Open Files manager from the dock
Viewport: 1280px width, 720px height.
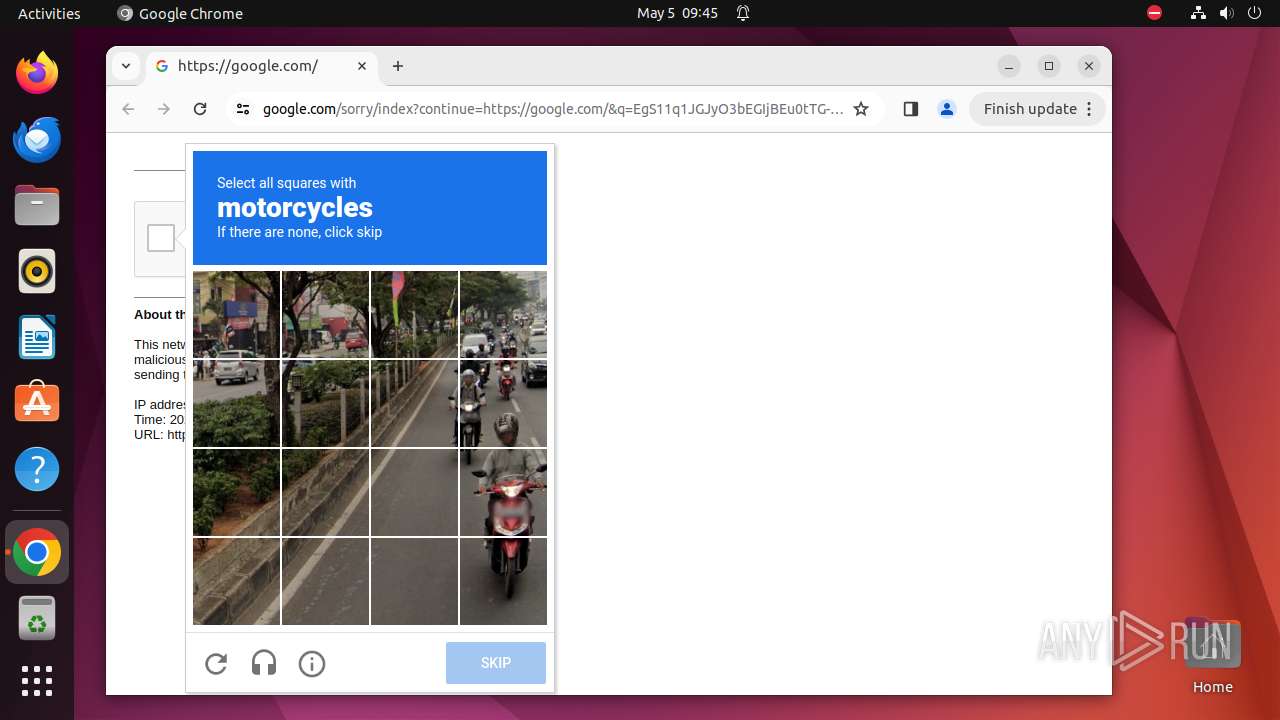[37, 205]
